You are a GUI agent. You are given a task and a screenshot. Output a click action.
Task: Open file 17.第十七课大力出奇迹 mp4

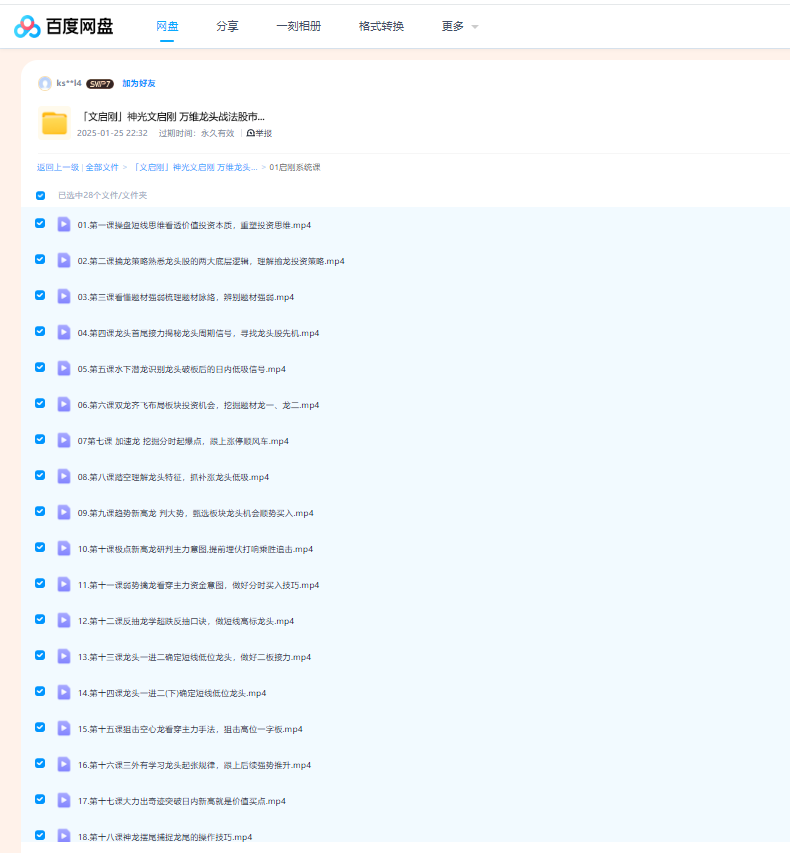[x=181, y=801]
